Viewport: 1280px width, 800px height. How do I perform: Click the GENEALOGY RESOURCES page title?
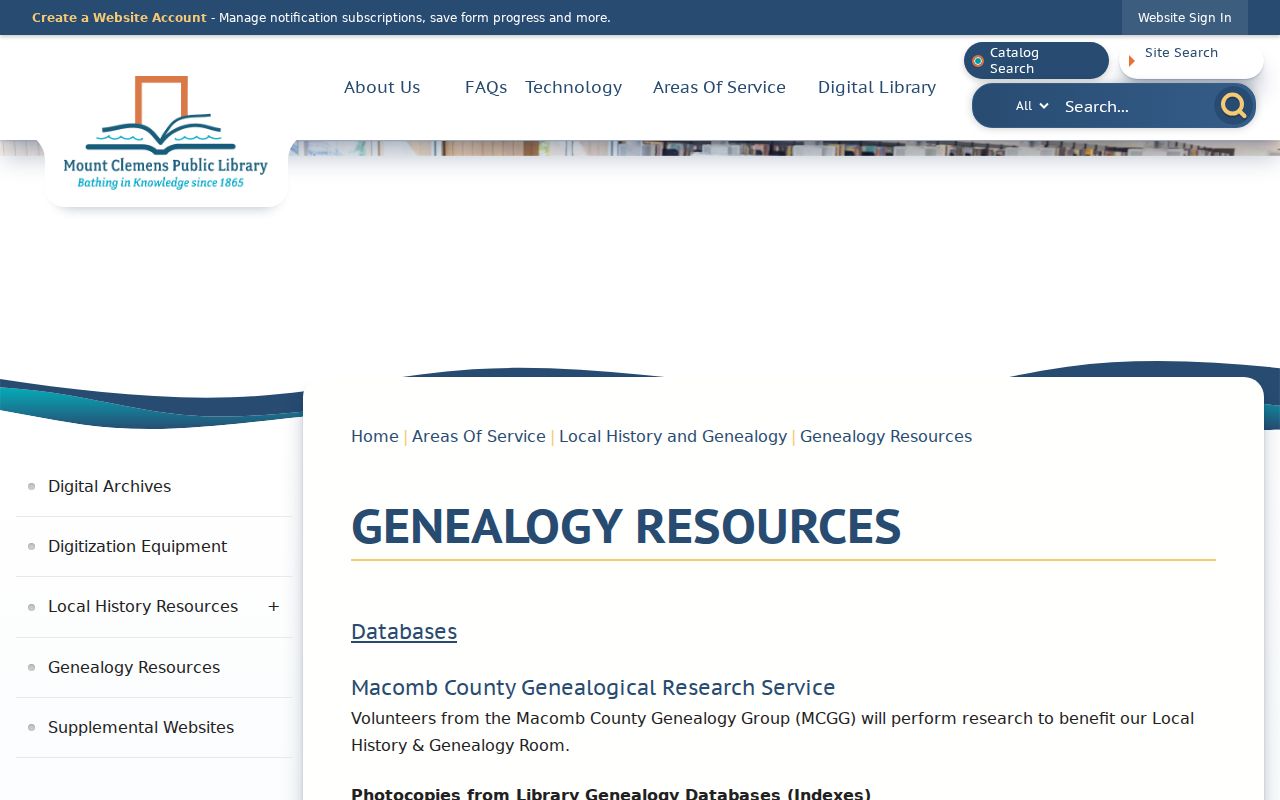(x=626, y=526)
